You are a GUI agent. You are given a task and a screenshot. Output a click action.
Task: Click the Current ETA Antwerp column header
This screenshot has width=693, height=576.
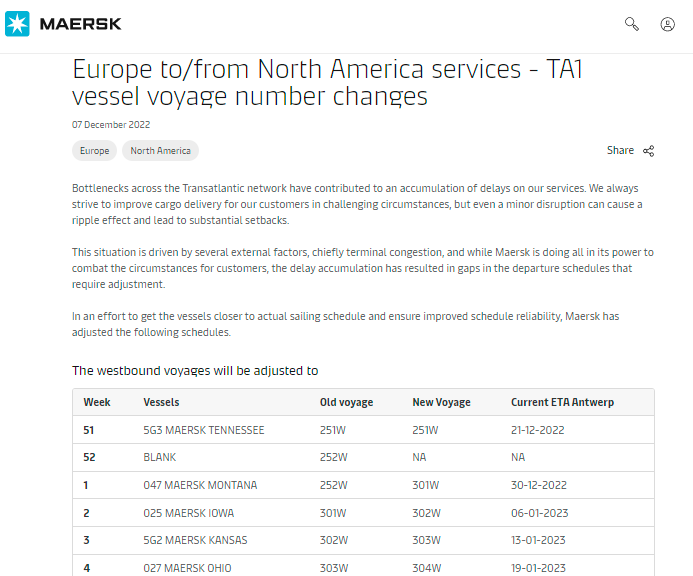pyautogui.click(x=562, y=402)
